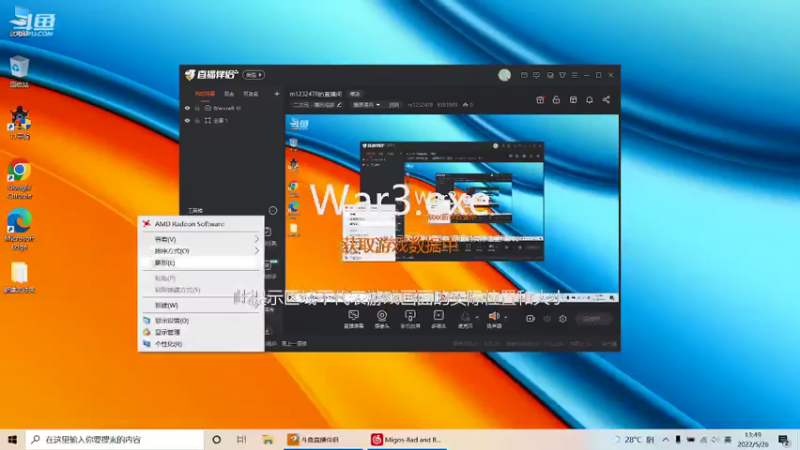Expand the speaker options arrow
This screenshot has width=800, height=450.
[x=506, y=317]
